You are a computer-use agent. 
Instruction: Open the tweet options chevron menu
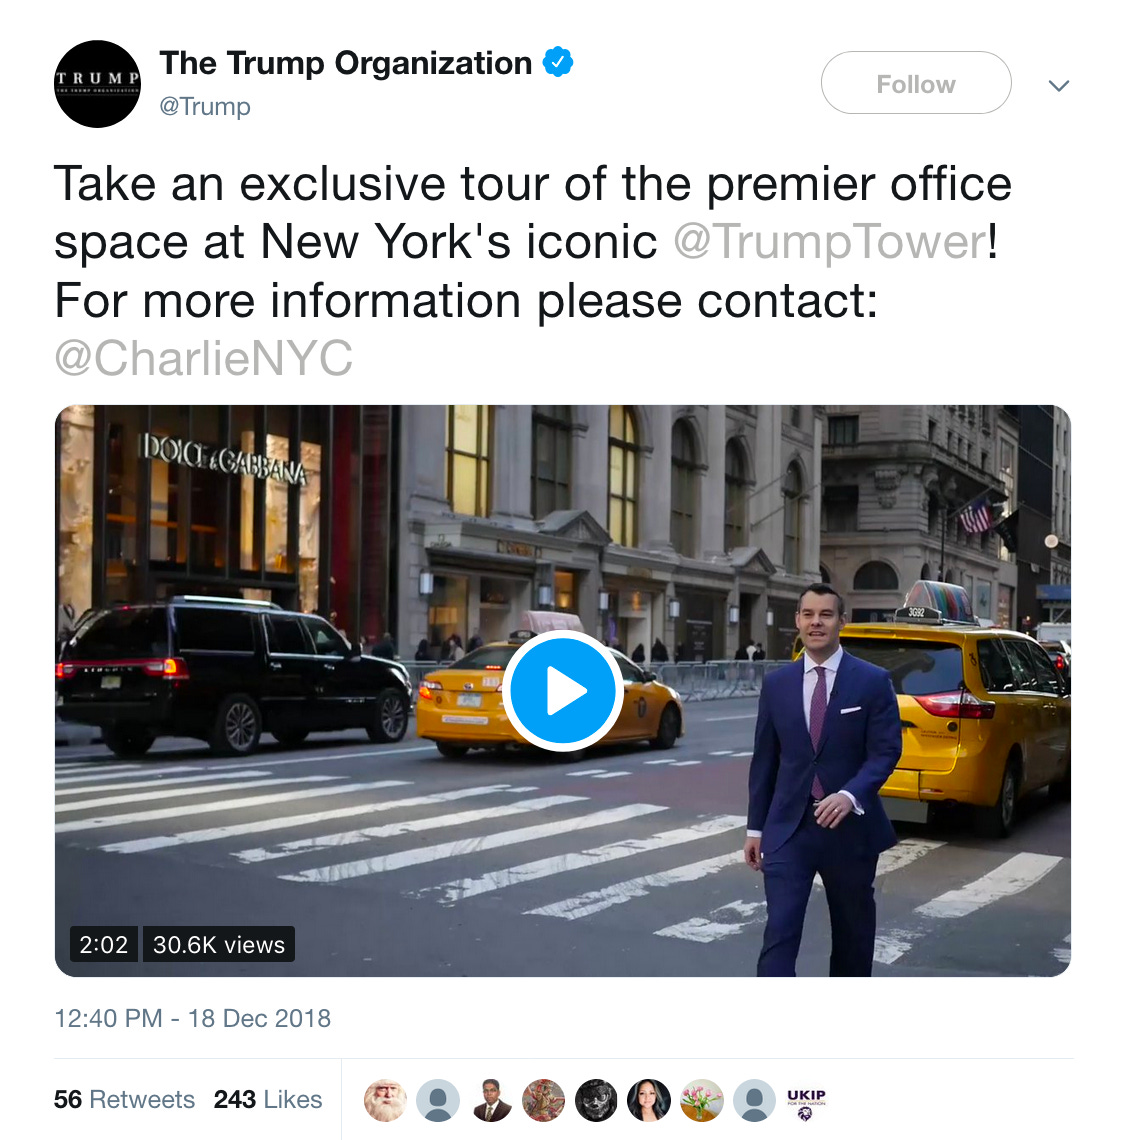coord(1059,85)
